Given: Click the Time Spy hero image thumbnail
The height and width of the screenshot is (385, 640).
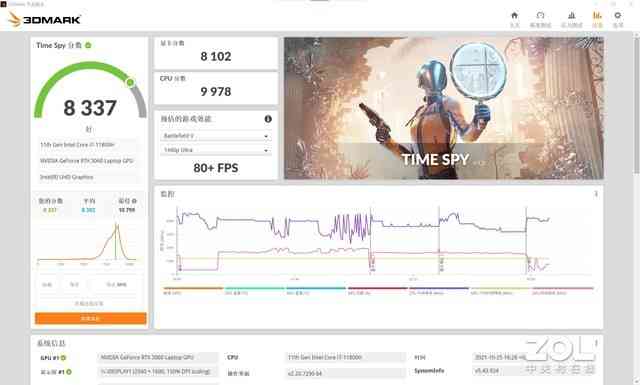Looking at the screenshot, I should pyautogui.click(x=444, y=108).
